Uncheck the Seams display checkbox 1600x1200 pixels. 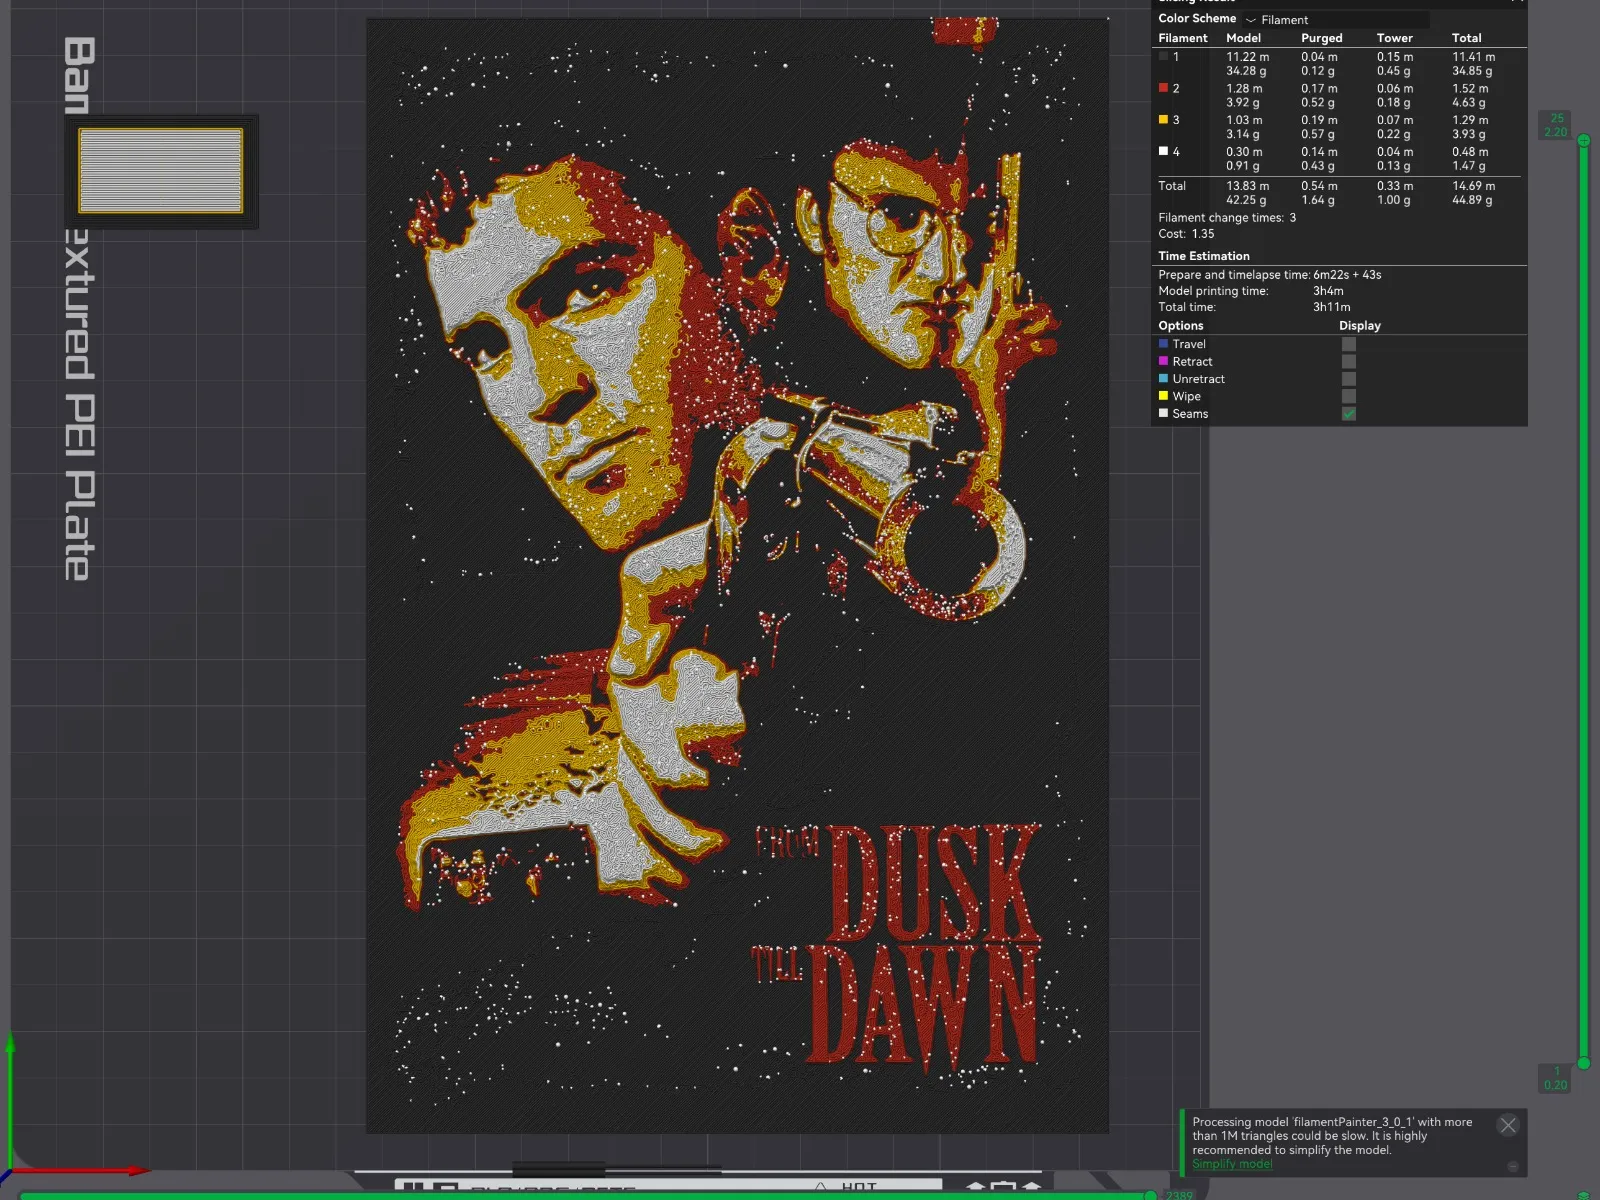pyautogui.click(x=1349, y=414)
